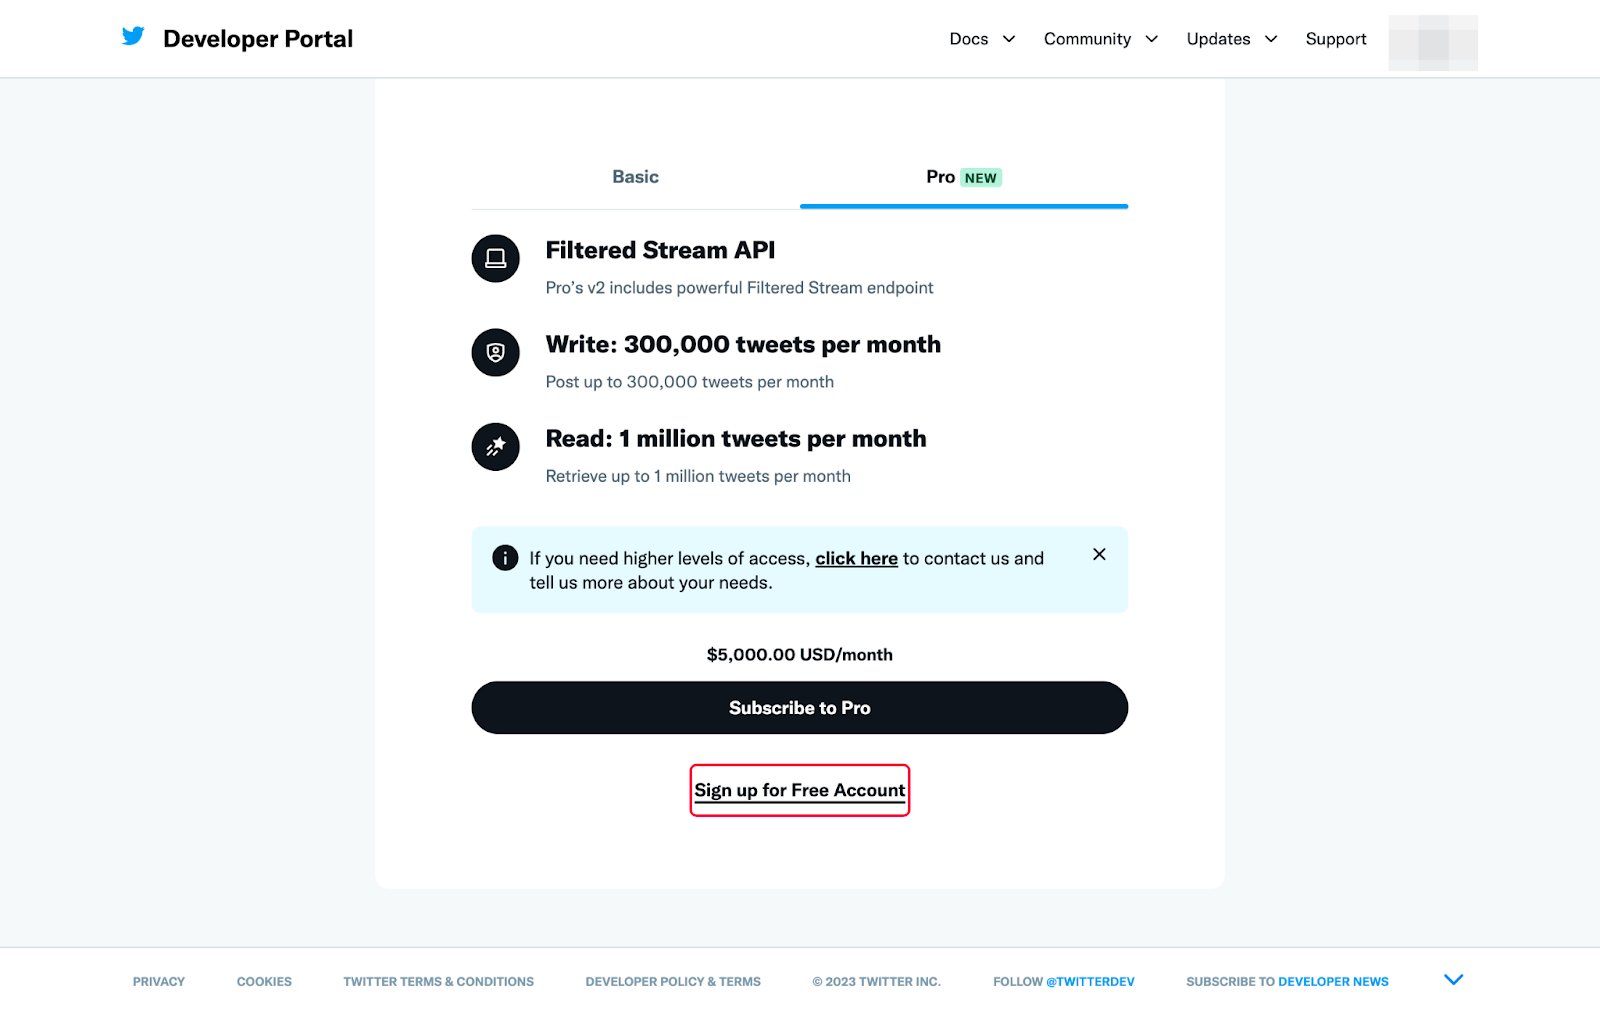Viewport: 1600px width, 1014px height.
Task: Select the Pro NEW tab
Action: pos(964,177)
